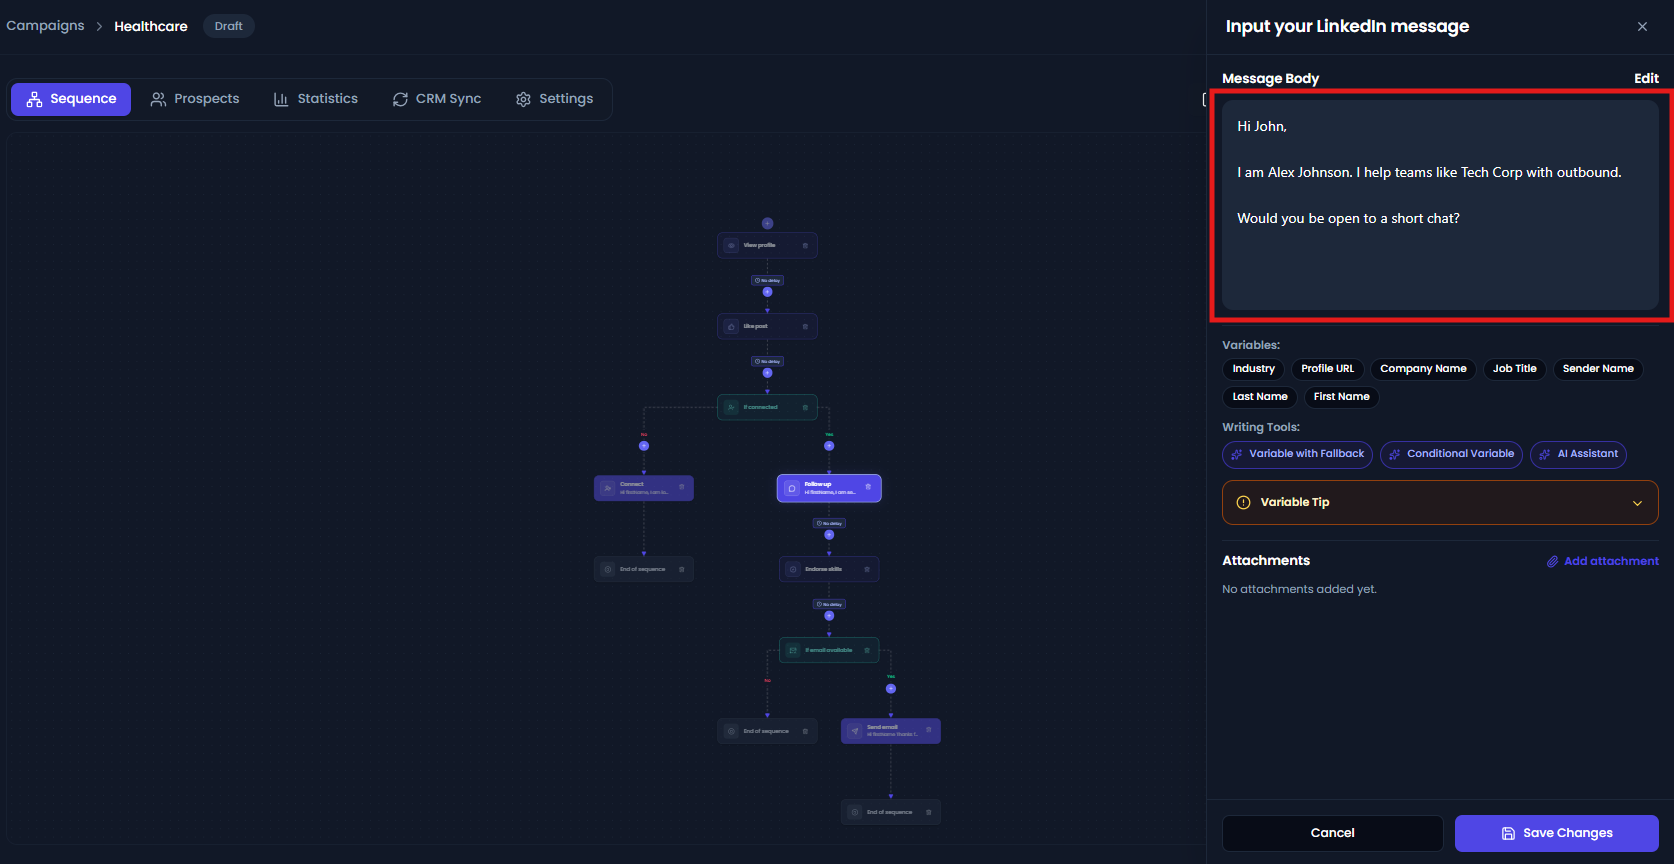Delete the Send email step using trash icon
Screen dimensions: 1674x864
click(x=929, y=730)
